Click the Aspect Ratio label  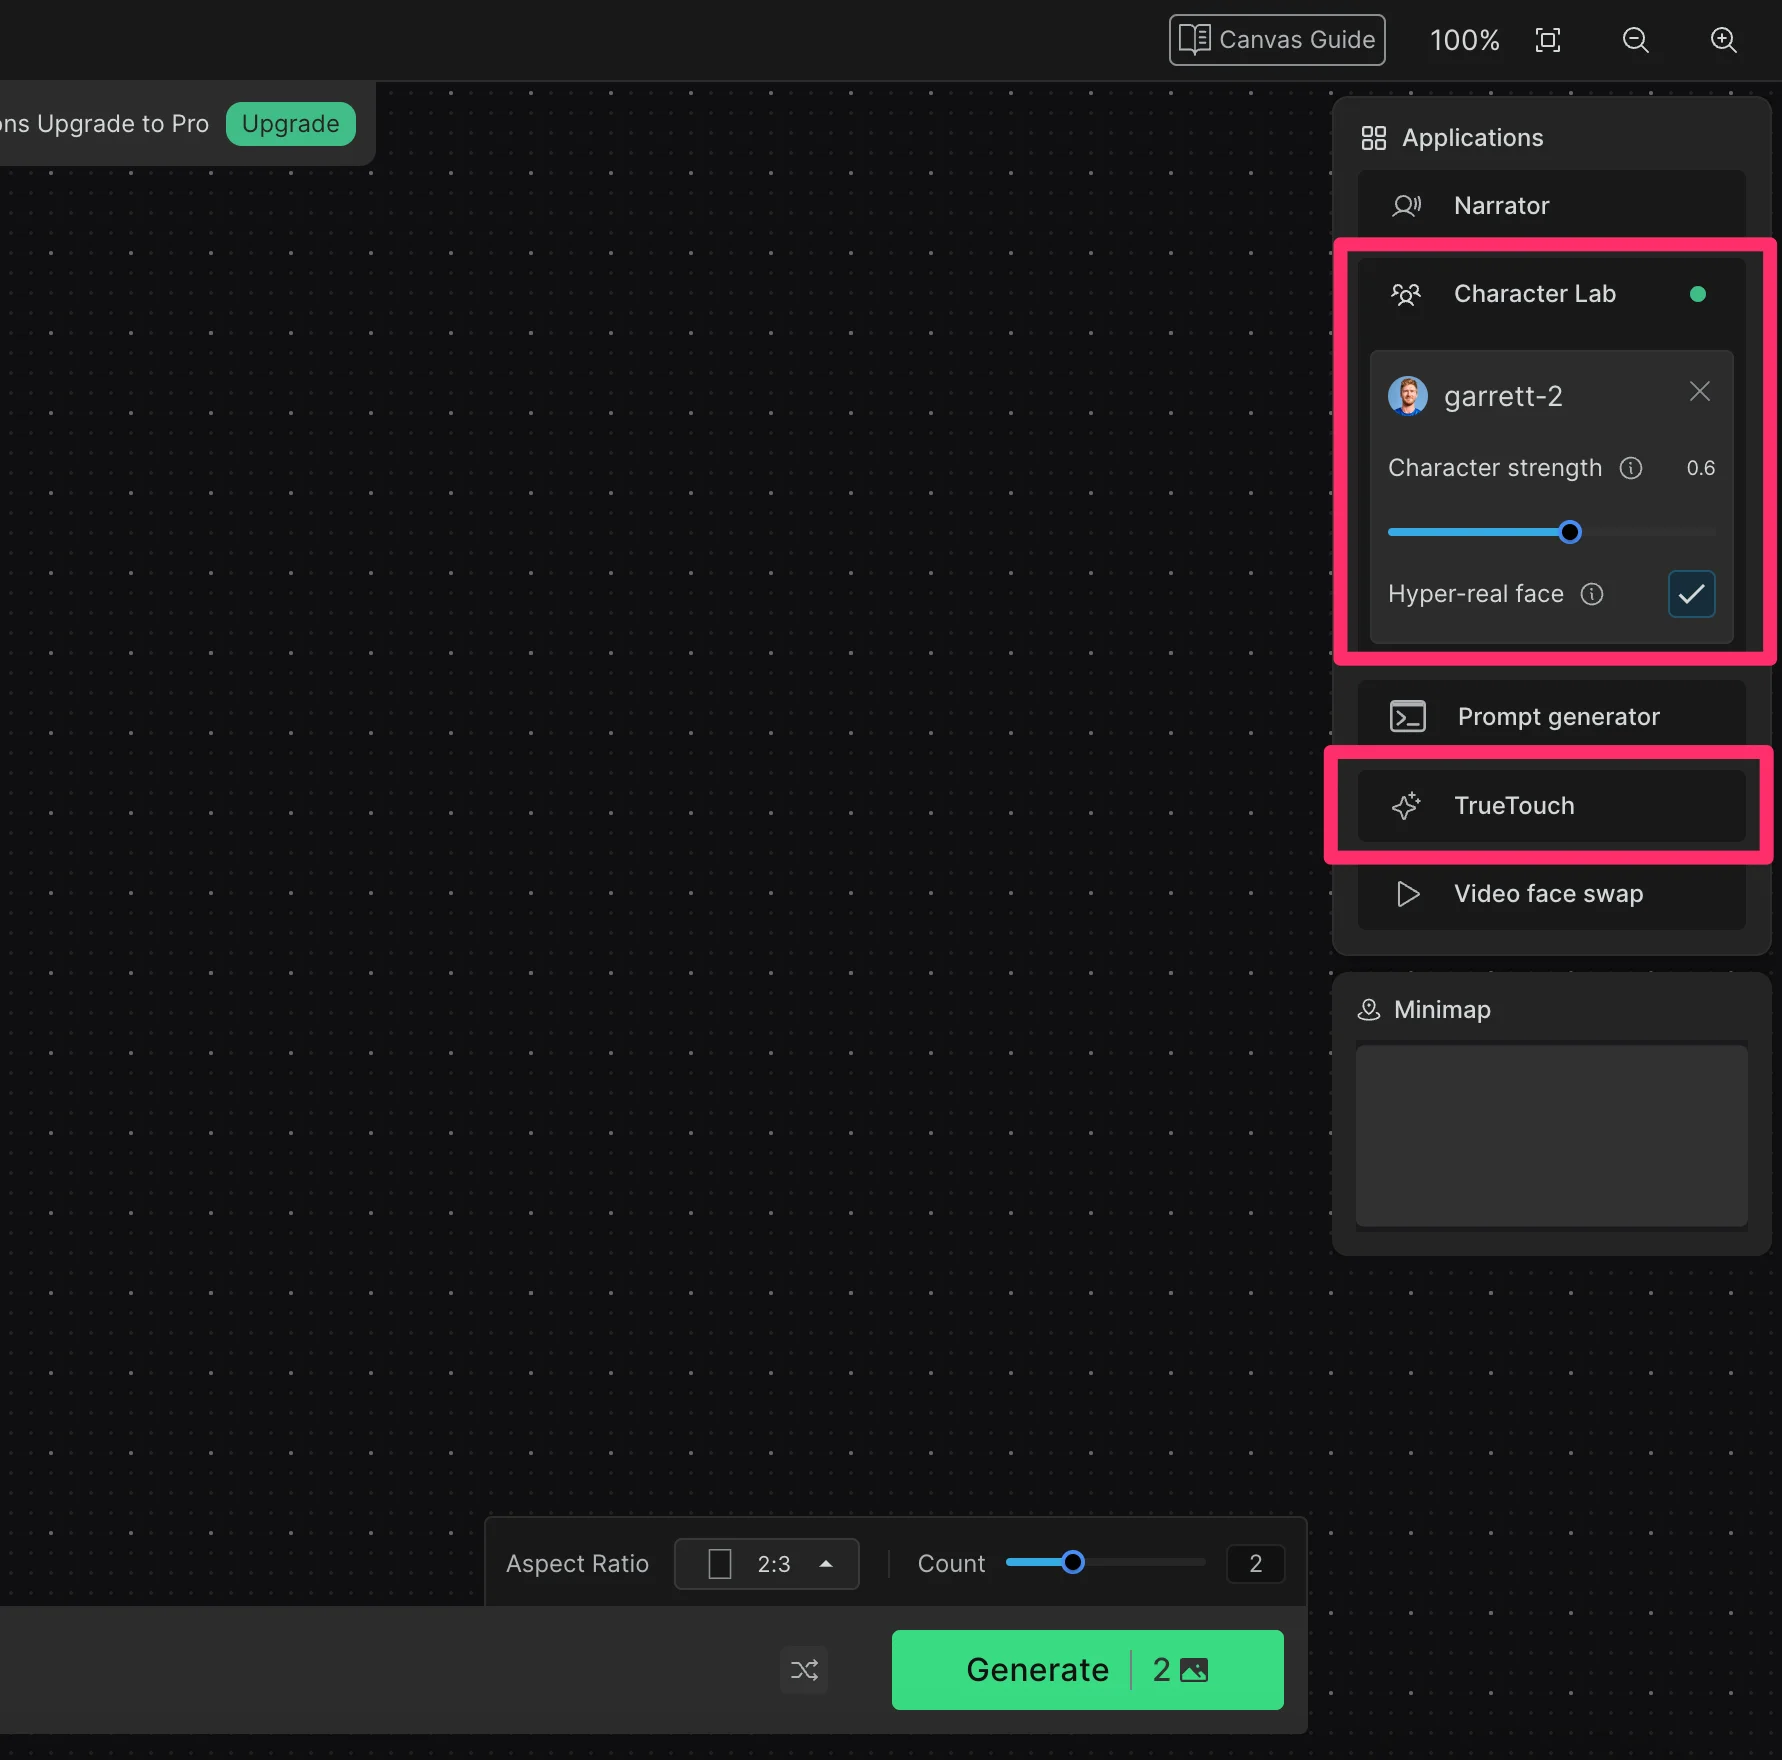click(x=577, y=1564)
